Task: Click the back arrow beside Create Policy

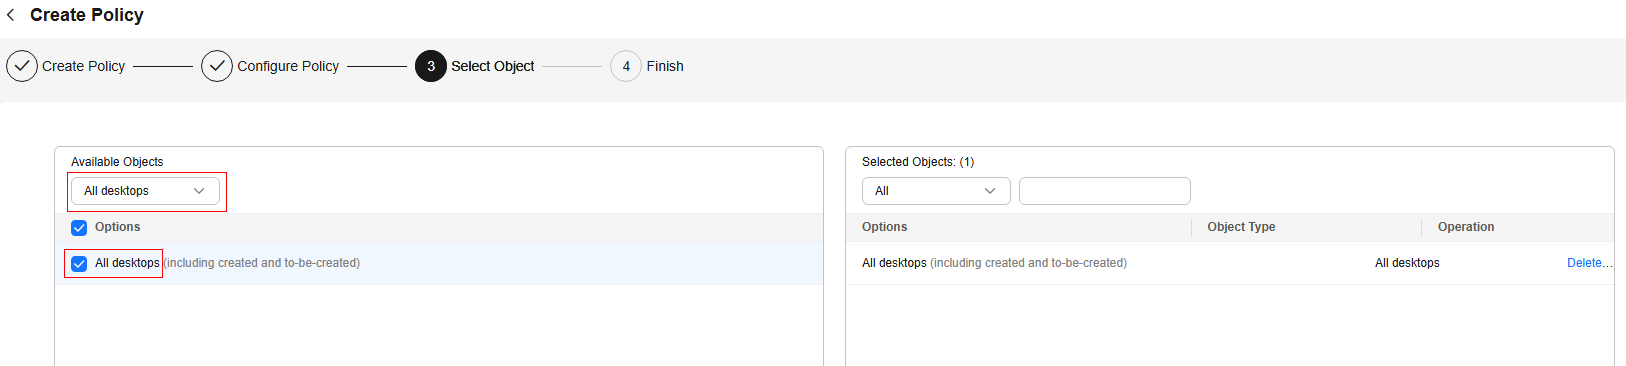Action: (11, 15)
